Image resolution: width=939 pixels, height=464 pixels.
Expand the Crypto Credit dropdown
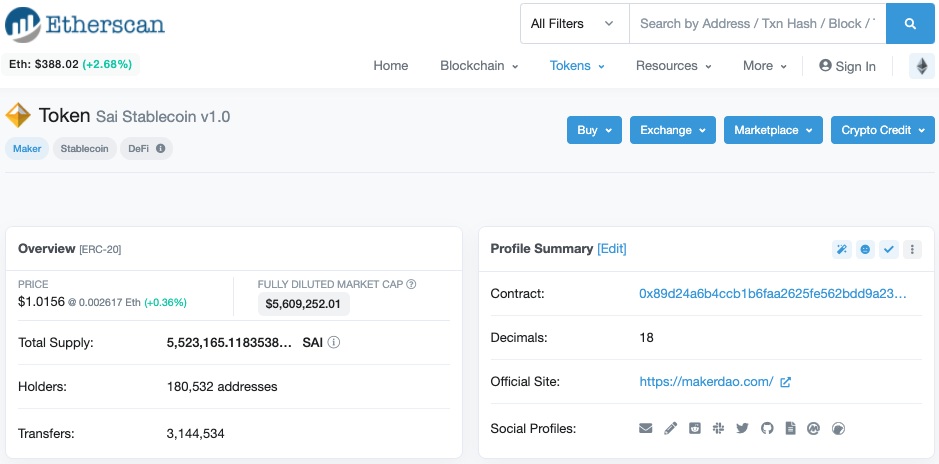[x=883, y=130]
